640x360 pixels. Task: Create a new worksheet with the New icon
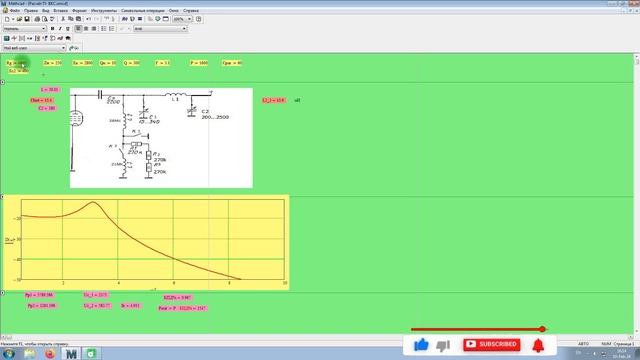pyautogui.click(x=7, y=19)
